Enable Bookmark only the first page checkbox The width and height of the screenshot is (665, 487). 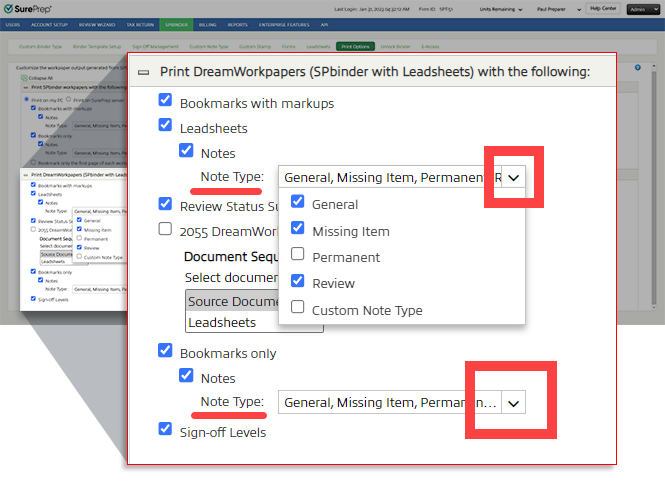[x=34, y=162]
